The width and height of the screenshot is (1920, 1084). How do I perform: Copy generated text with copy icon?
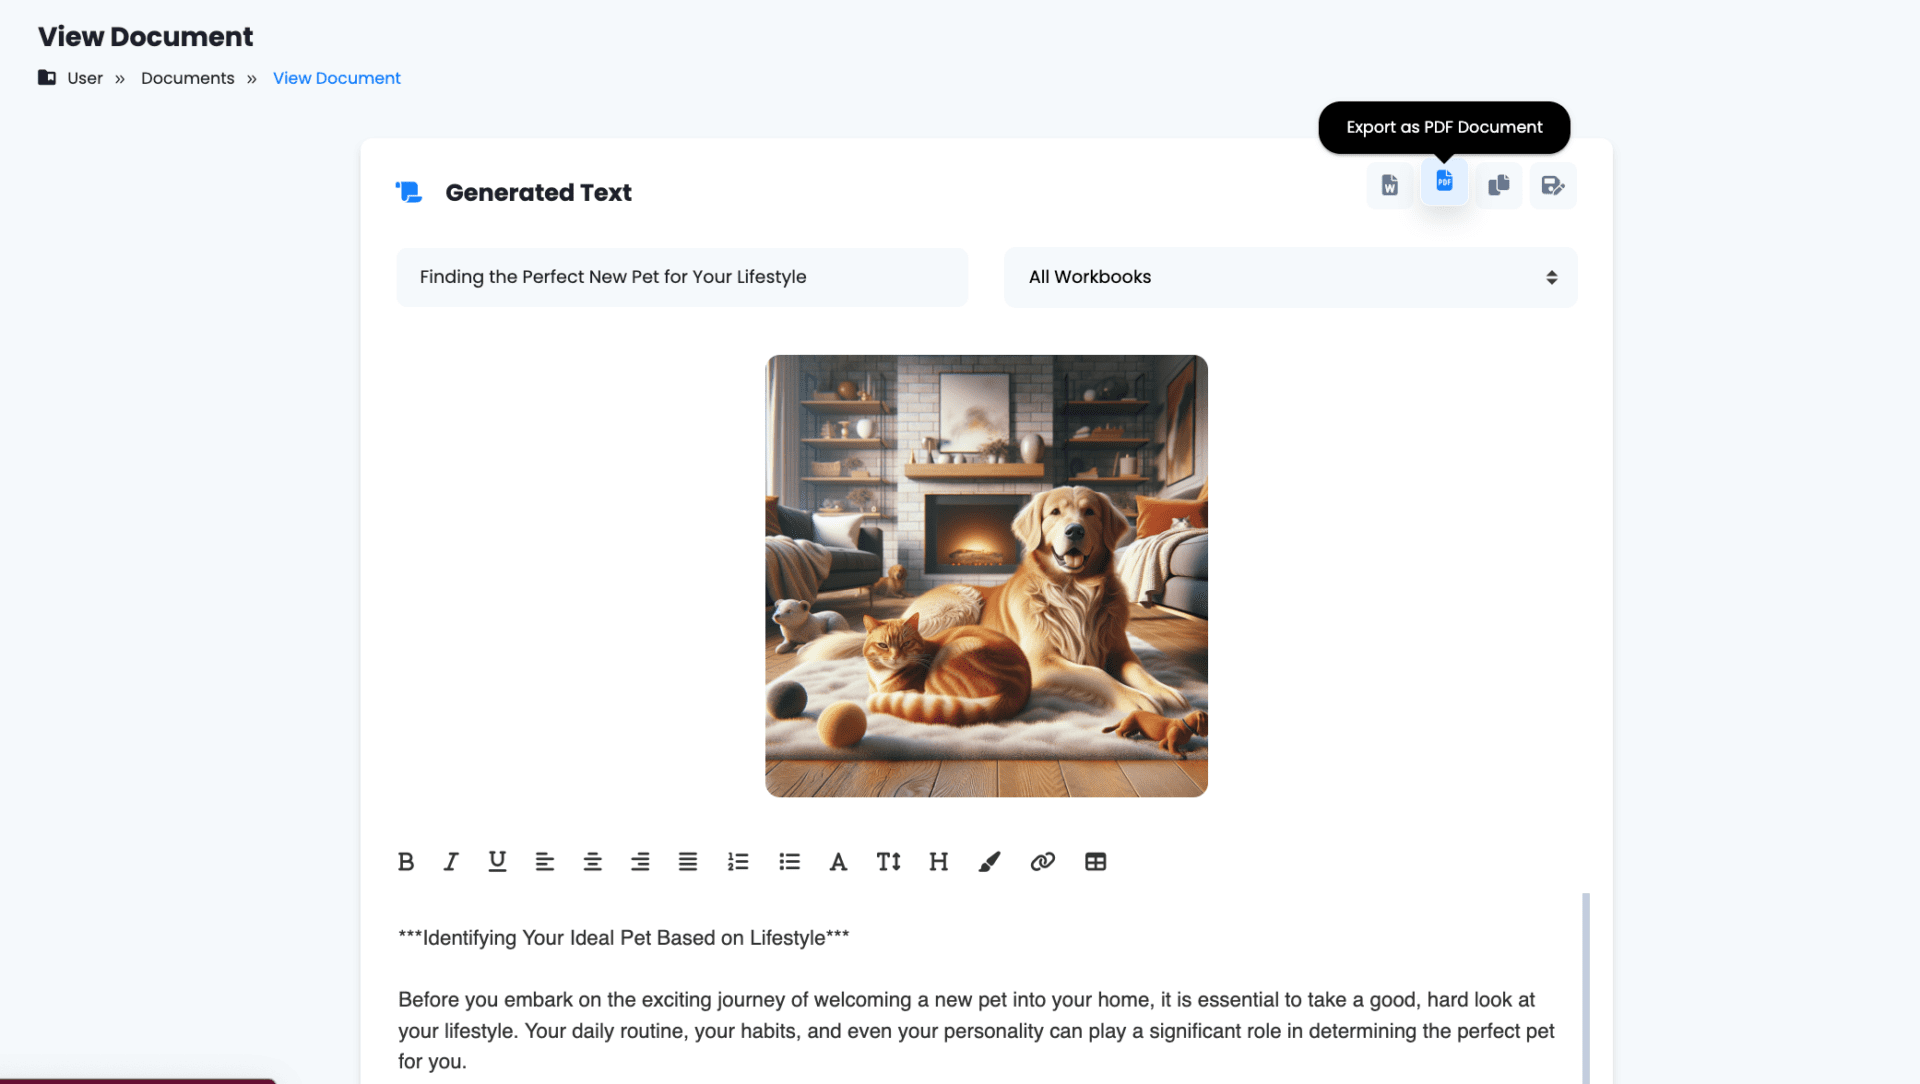pyautogui.click(x=1498, y=185)
